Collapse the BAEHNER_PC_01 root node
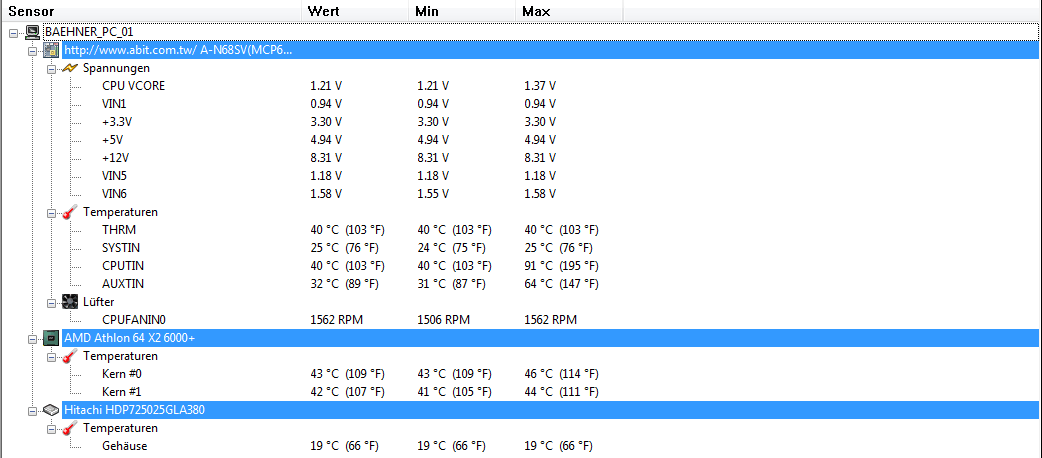1042x458 pixels. (13, 32)
